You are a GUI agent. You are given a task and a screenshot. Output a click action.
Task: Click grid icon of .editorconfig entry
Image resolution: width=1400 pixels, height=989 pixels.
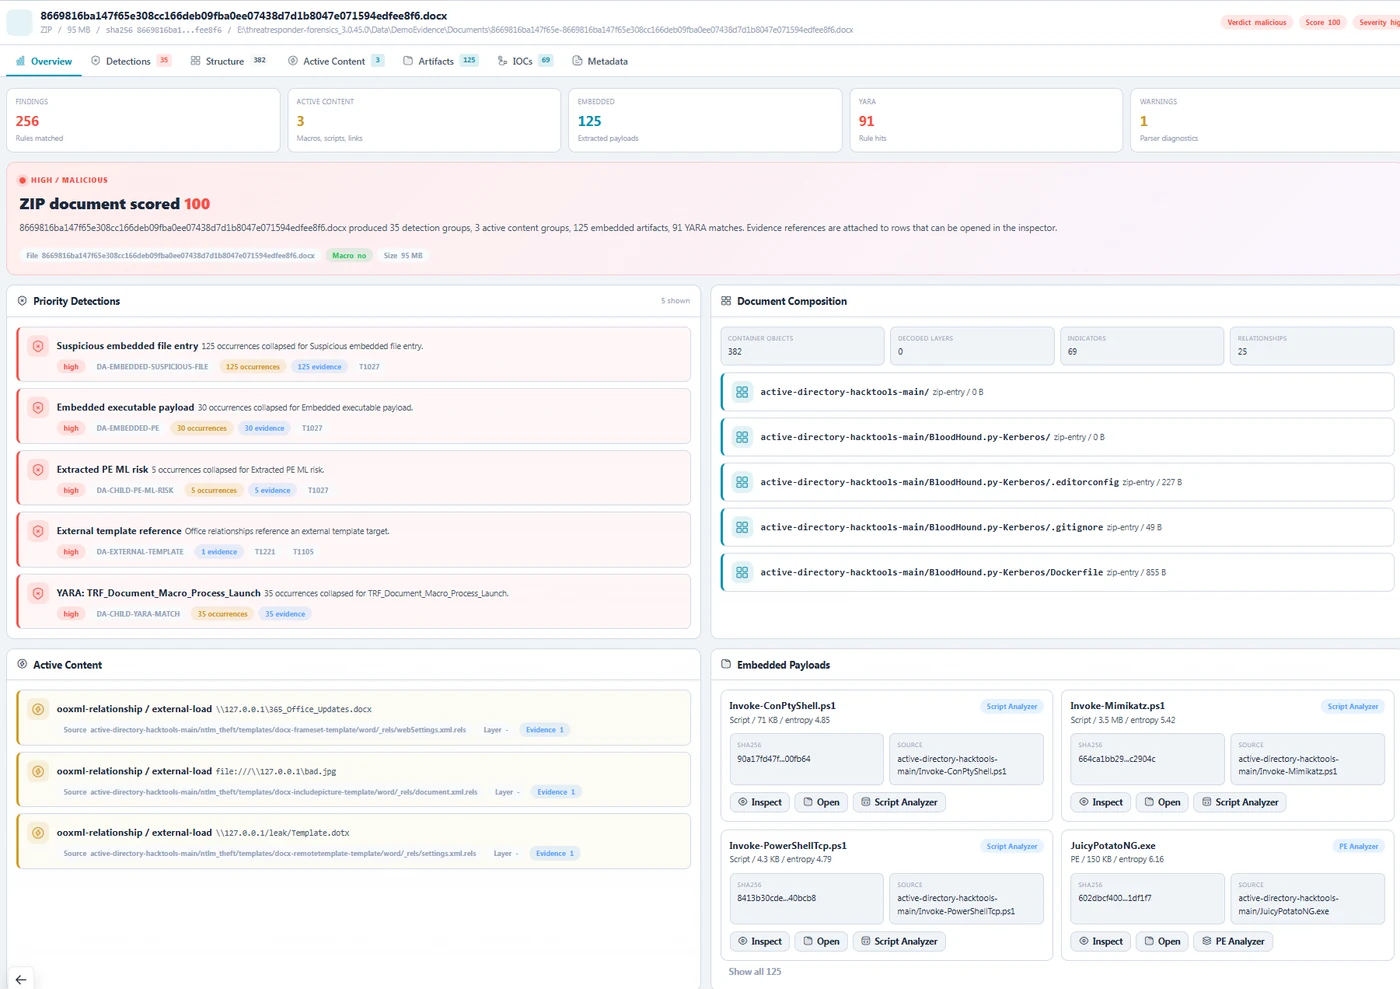(x=742, y=482)
